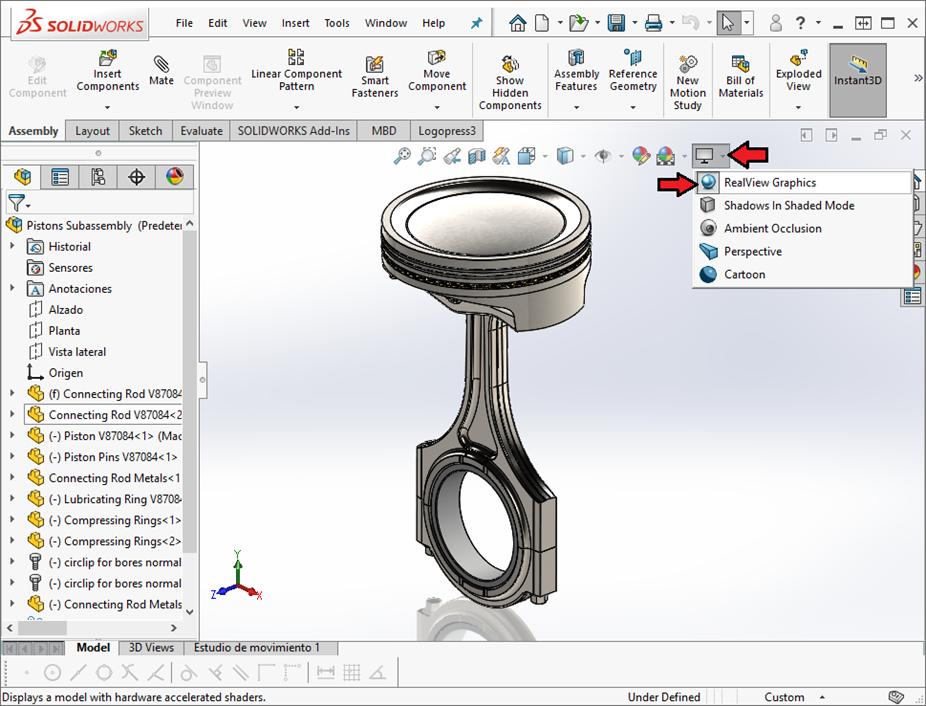Screen dimensions: 926x706
Task: Open the Insert menu
Action: [295, 23]
